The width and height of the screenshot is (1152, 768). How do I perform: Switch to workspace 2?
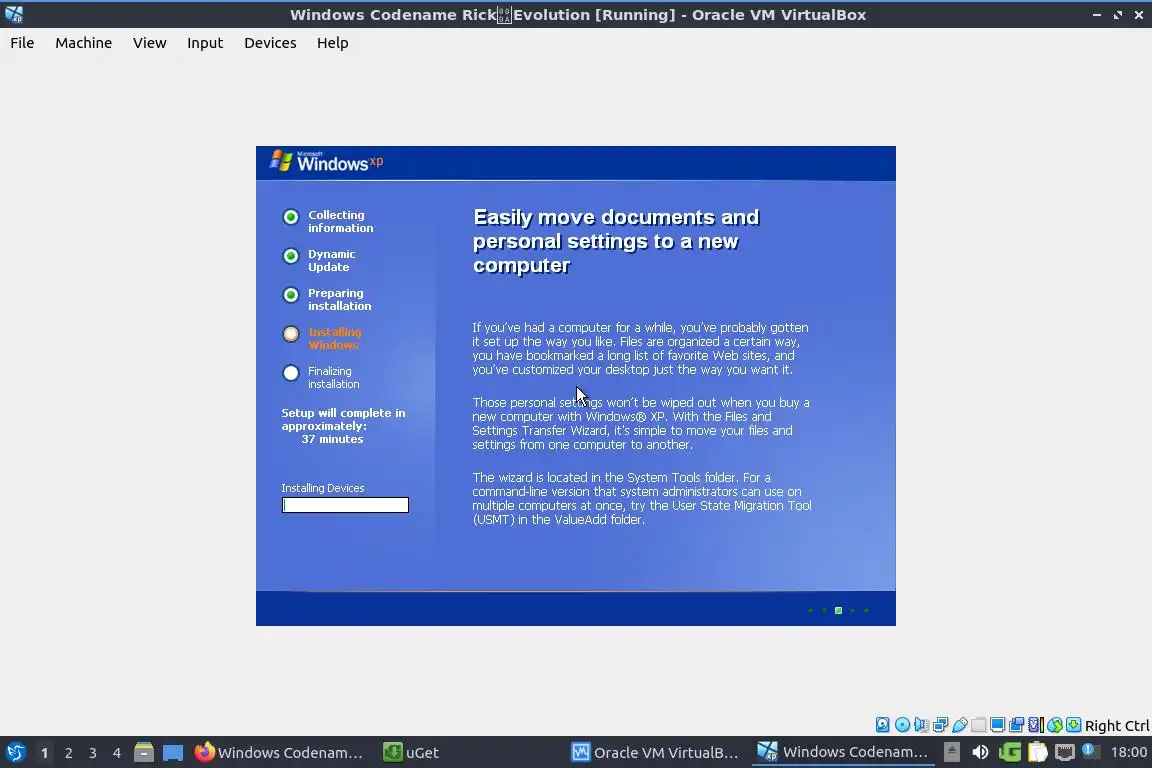pos(68,753)
